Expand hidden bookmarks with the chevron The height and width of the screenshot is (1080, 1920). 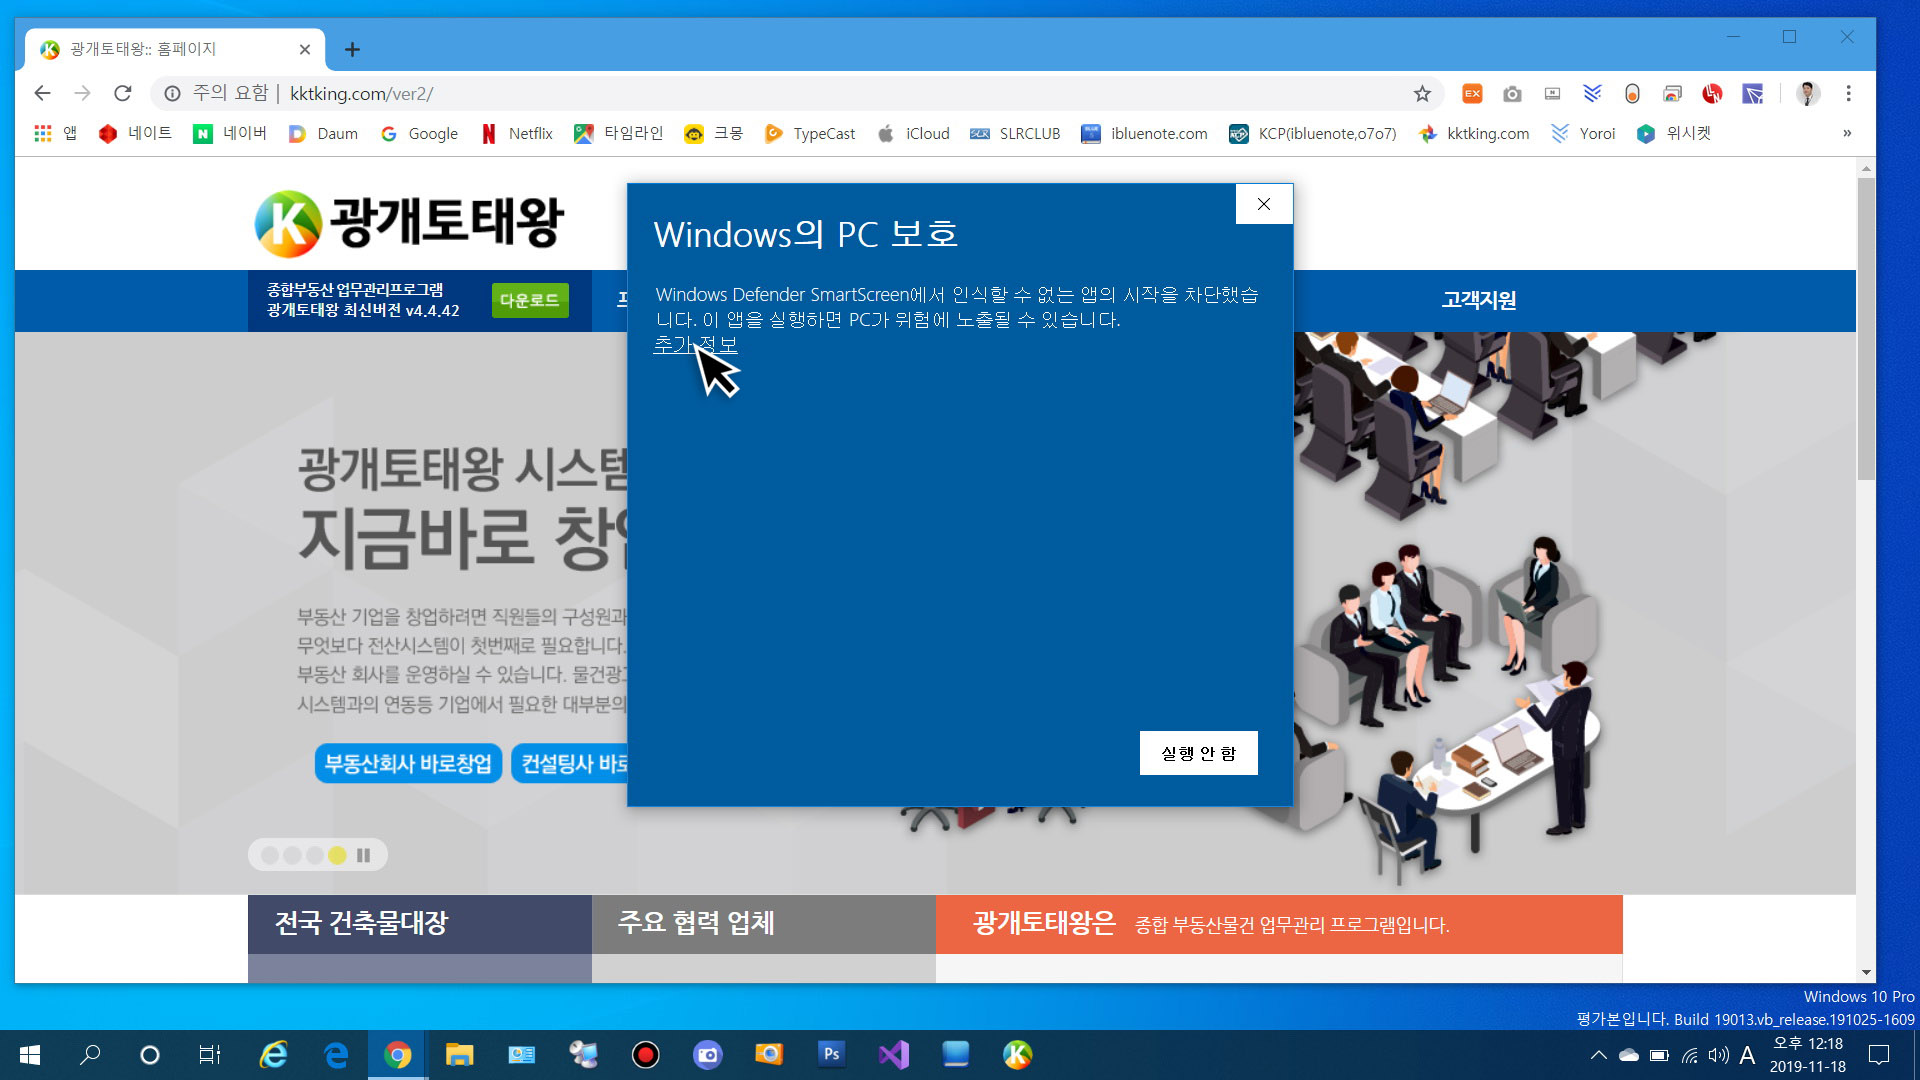(x=1846, y=133)
